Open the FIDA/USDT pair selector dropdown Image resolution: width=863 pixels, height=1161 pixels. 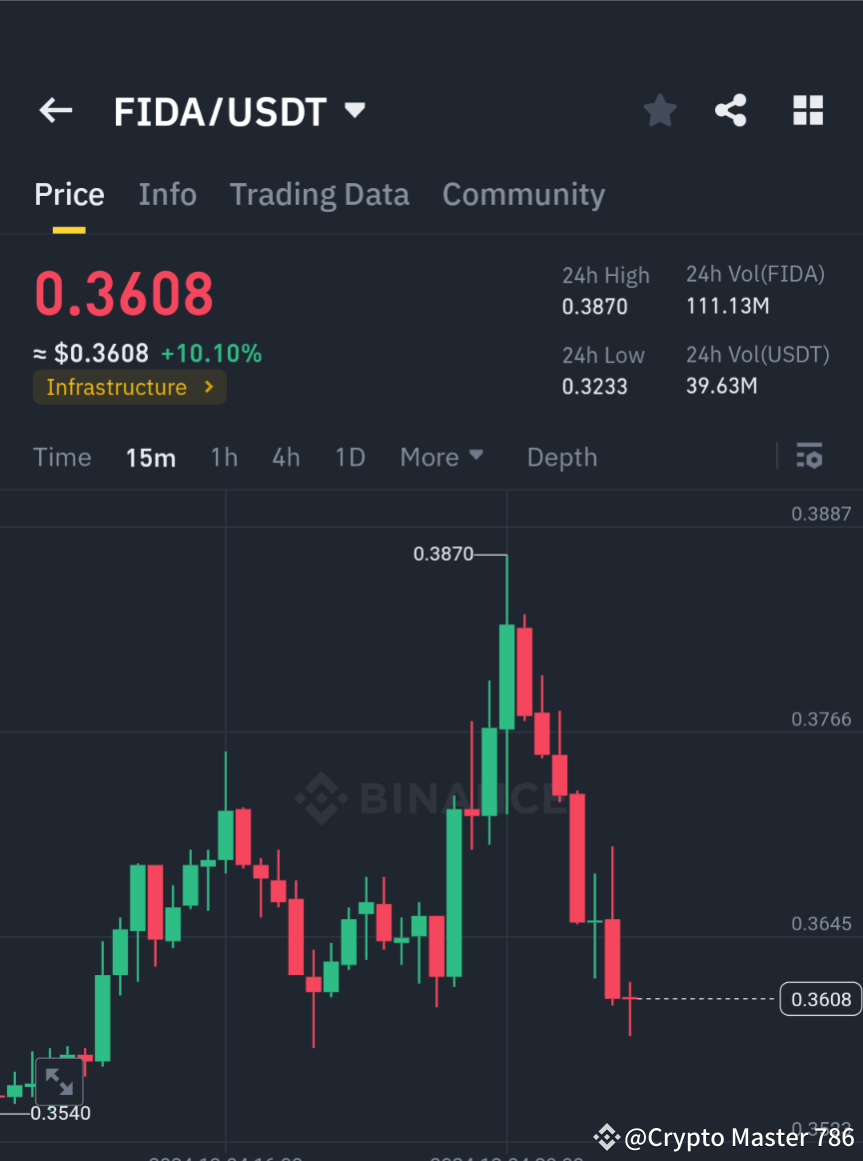(x=354, y=111)
